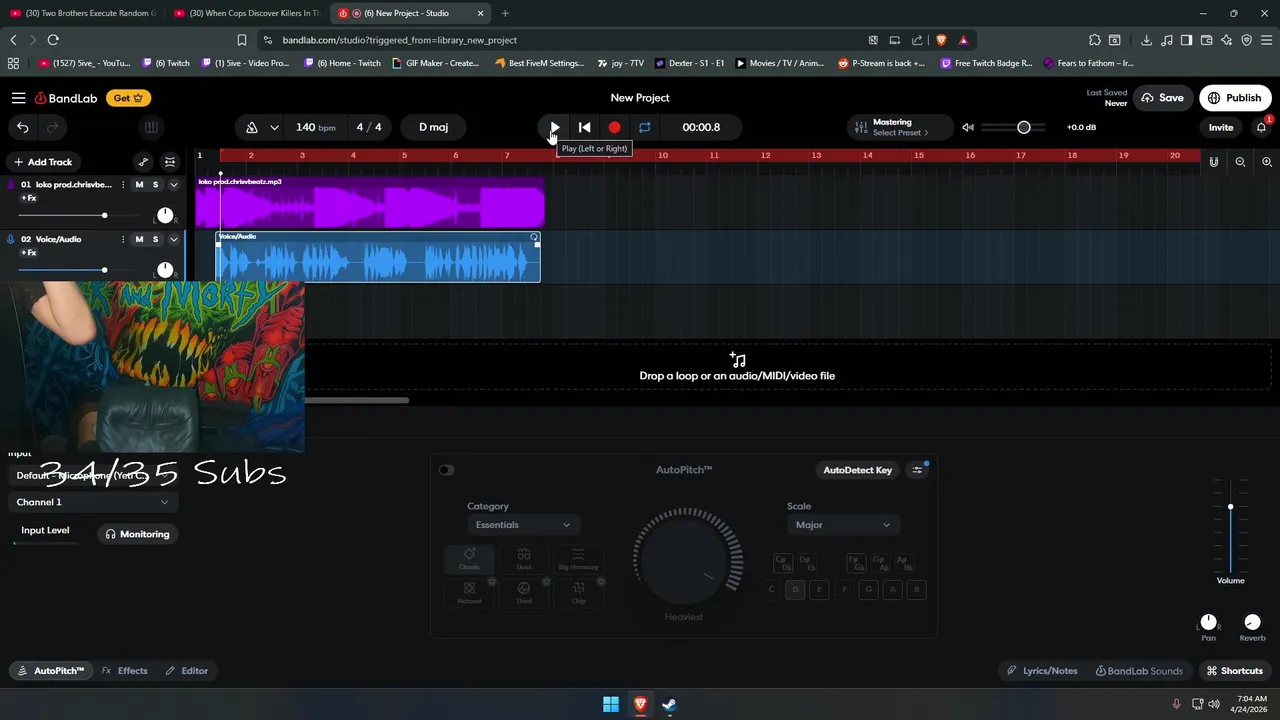The image size is (1280, 720).
Task: Open AutoPitch advanced settings sliders icon
Action: [917, 470]
